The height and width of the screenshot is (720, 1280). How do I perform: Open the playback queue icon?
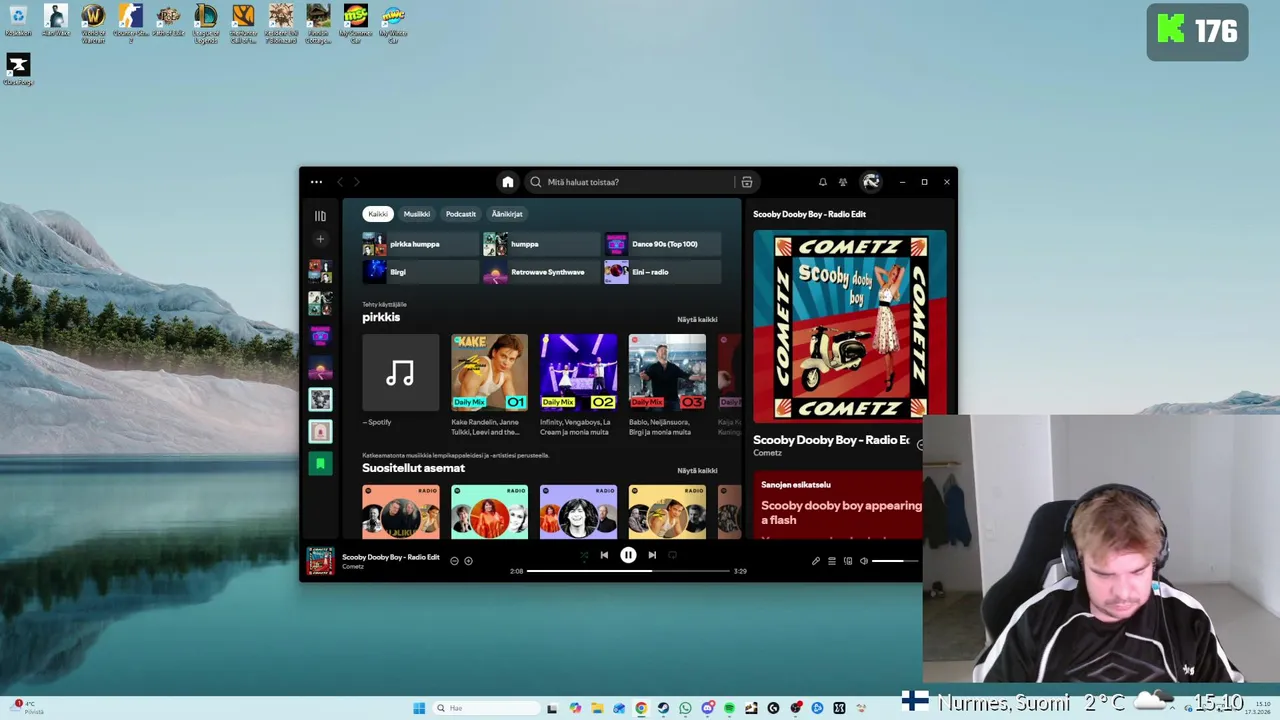click(x=831, y=561)
